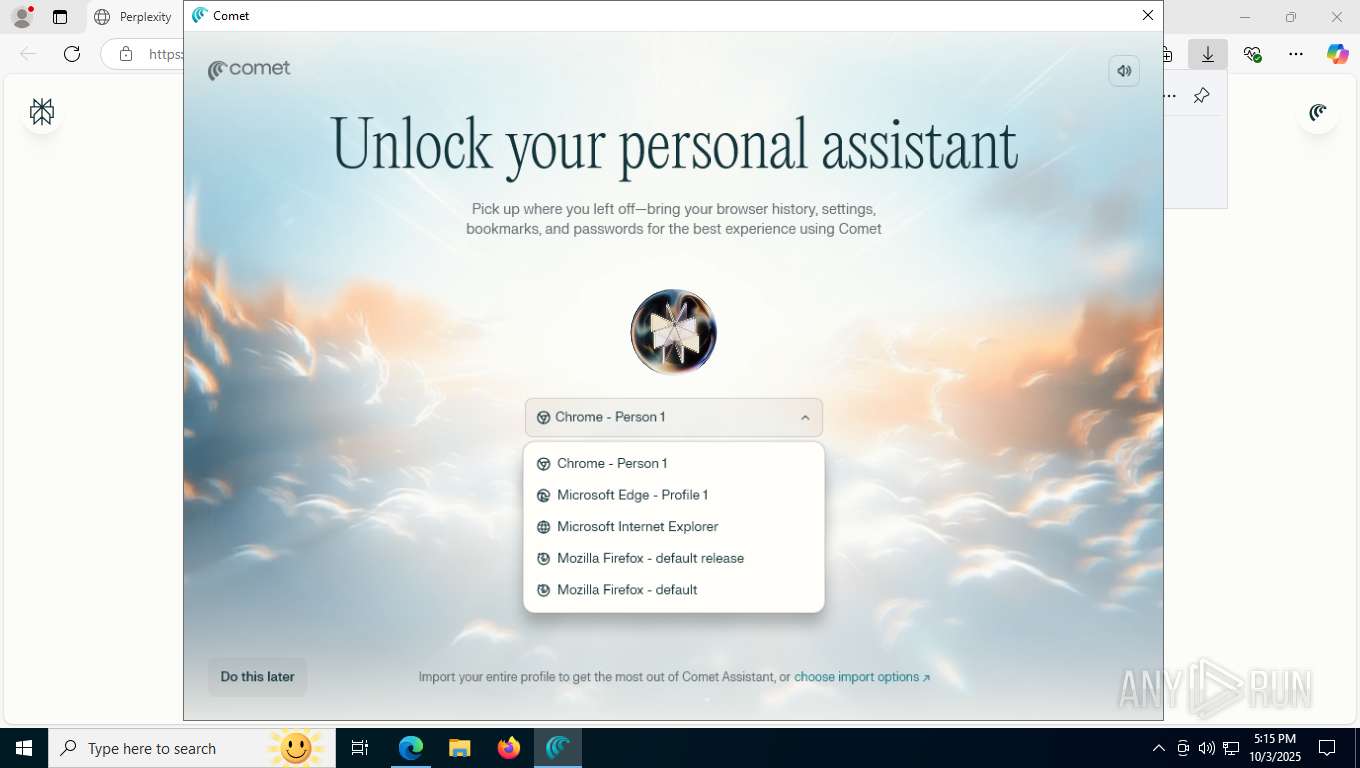Close the Comet setup dialog

[x=1148, y=15]
